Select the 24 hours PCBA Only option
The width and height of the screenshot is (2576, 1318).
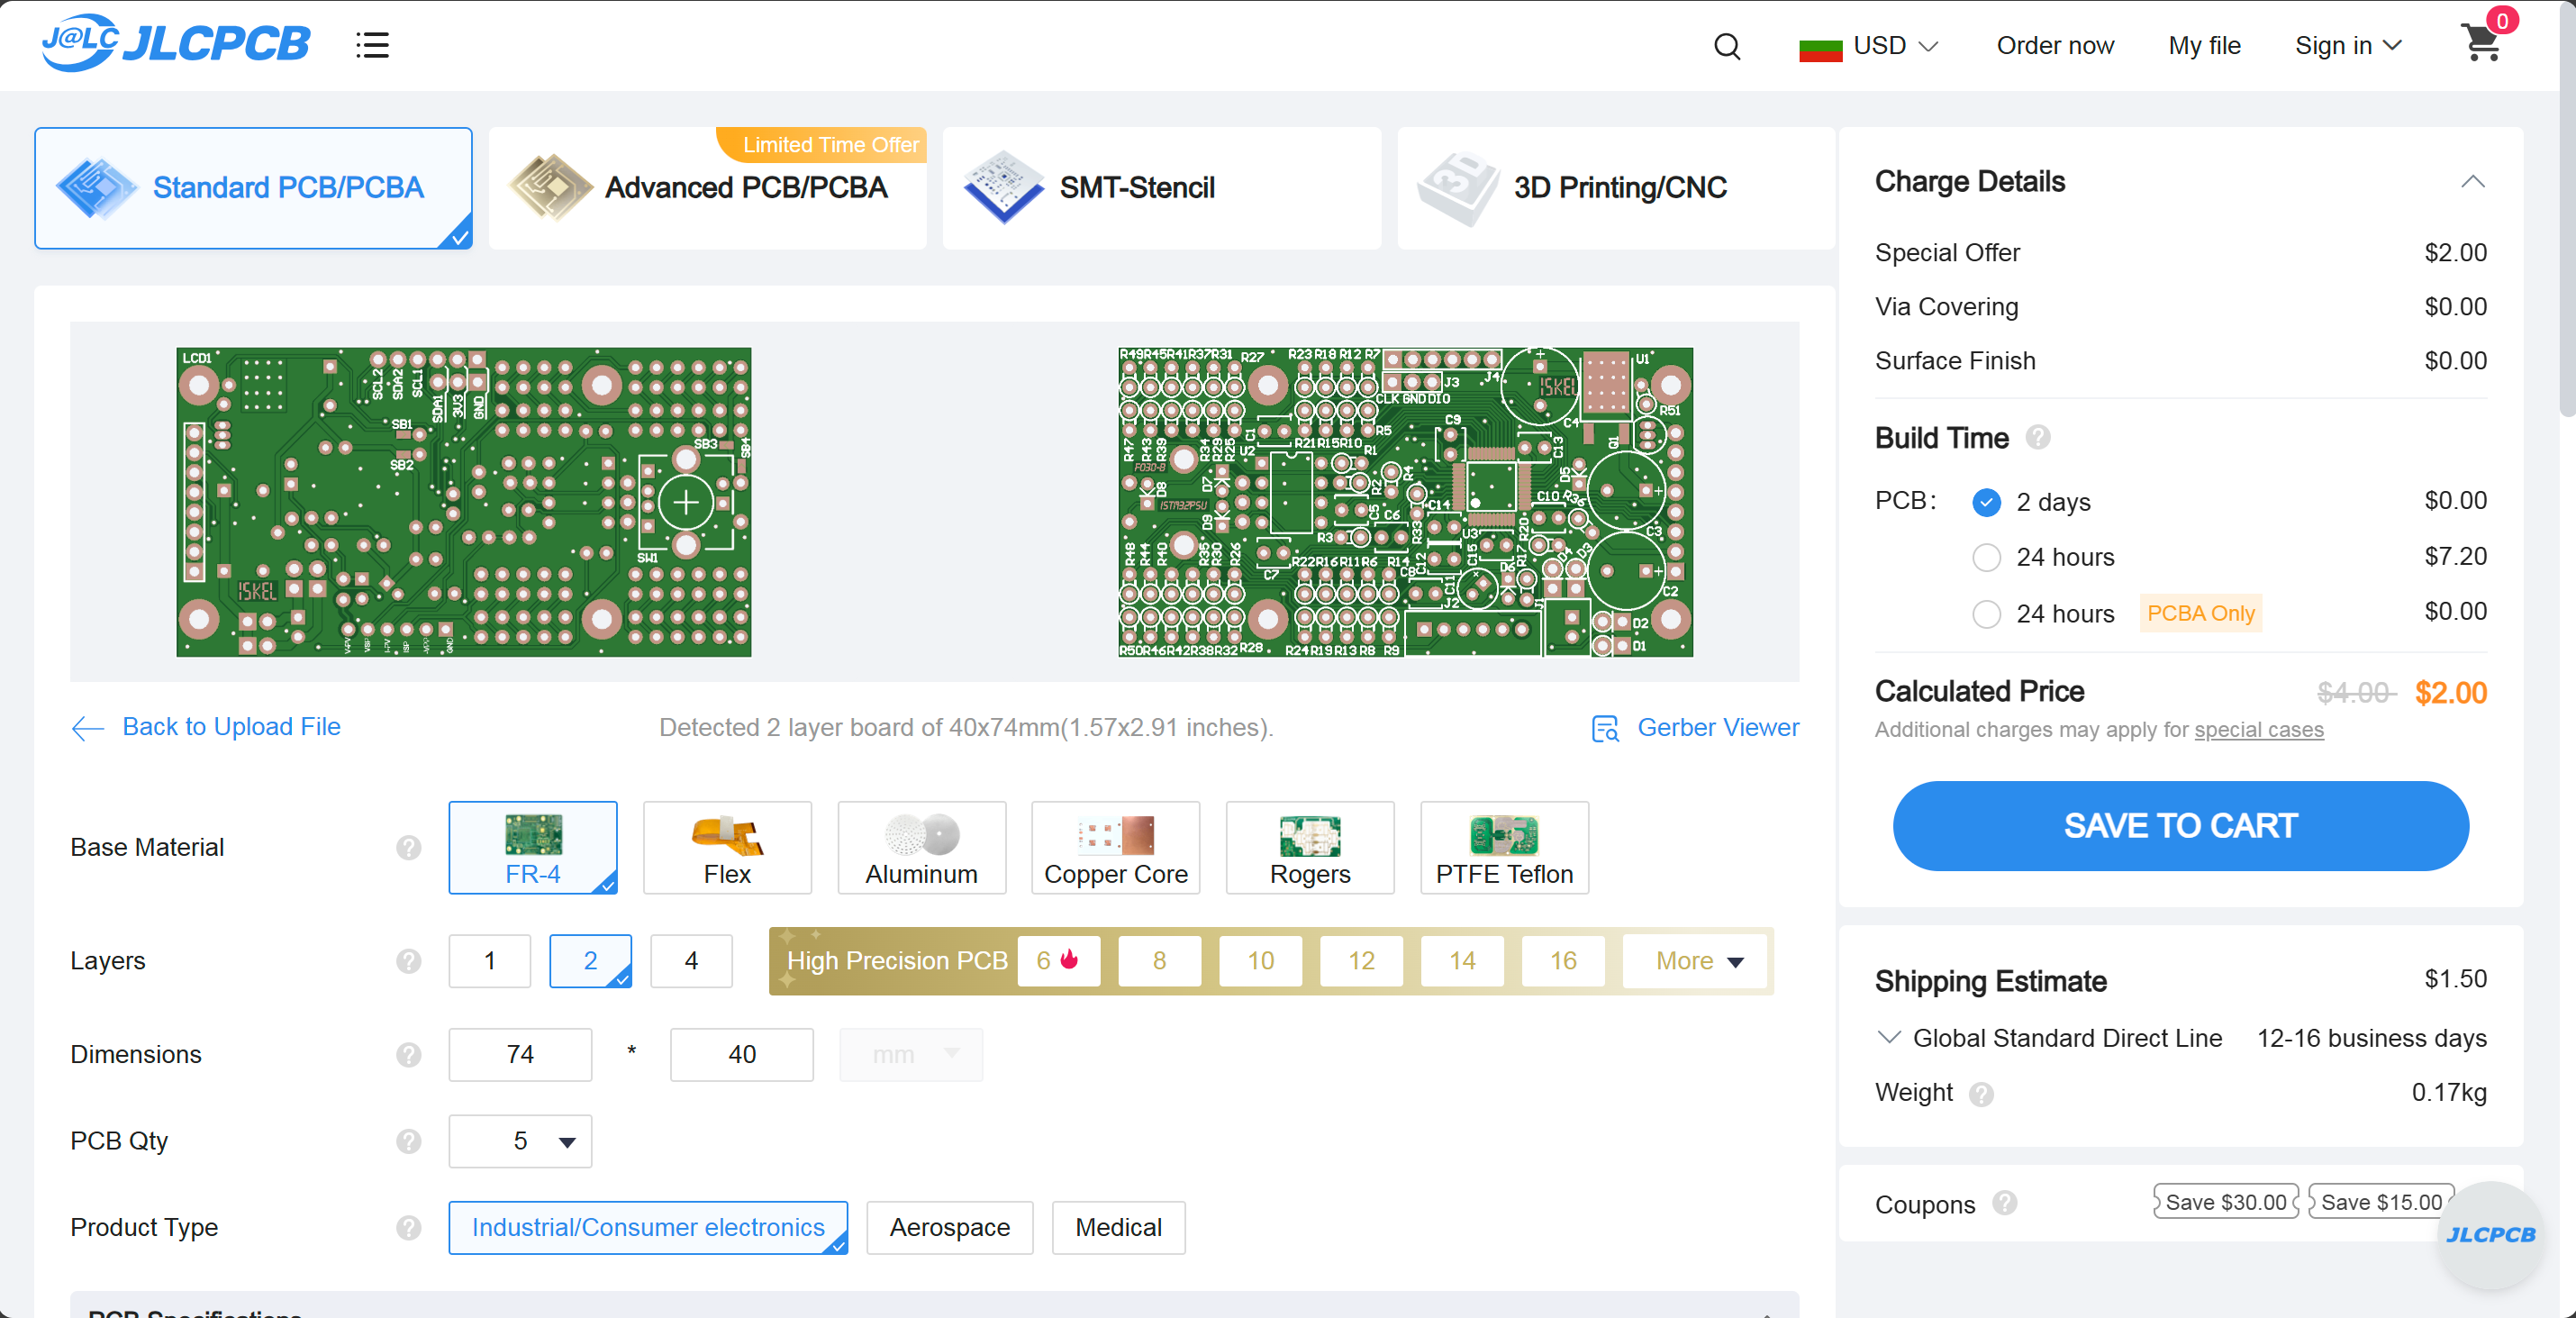click(x=1986, y=614)
